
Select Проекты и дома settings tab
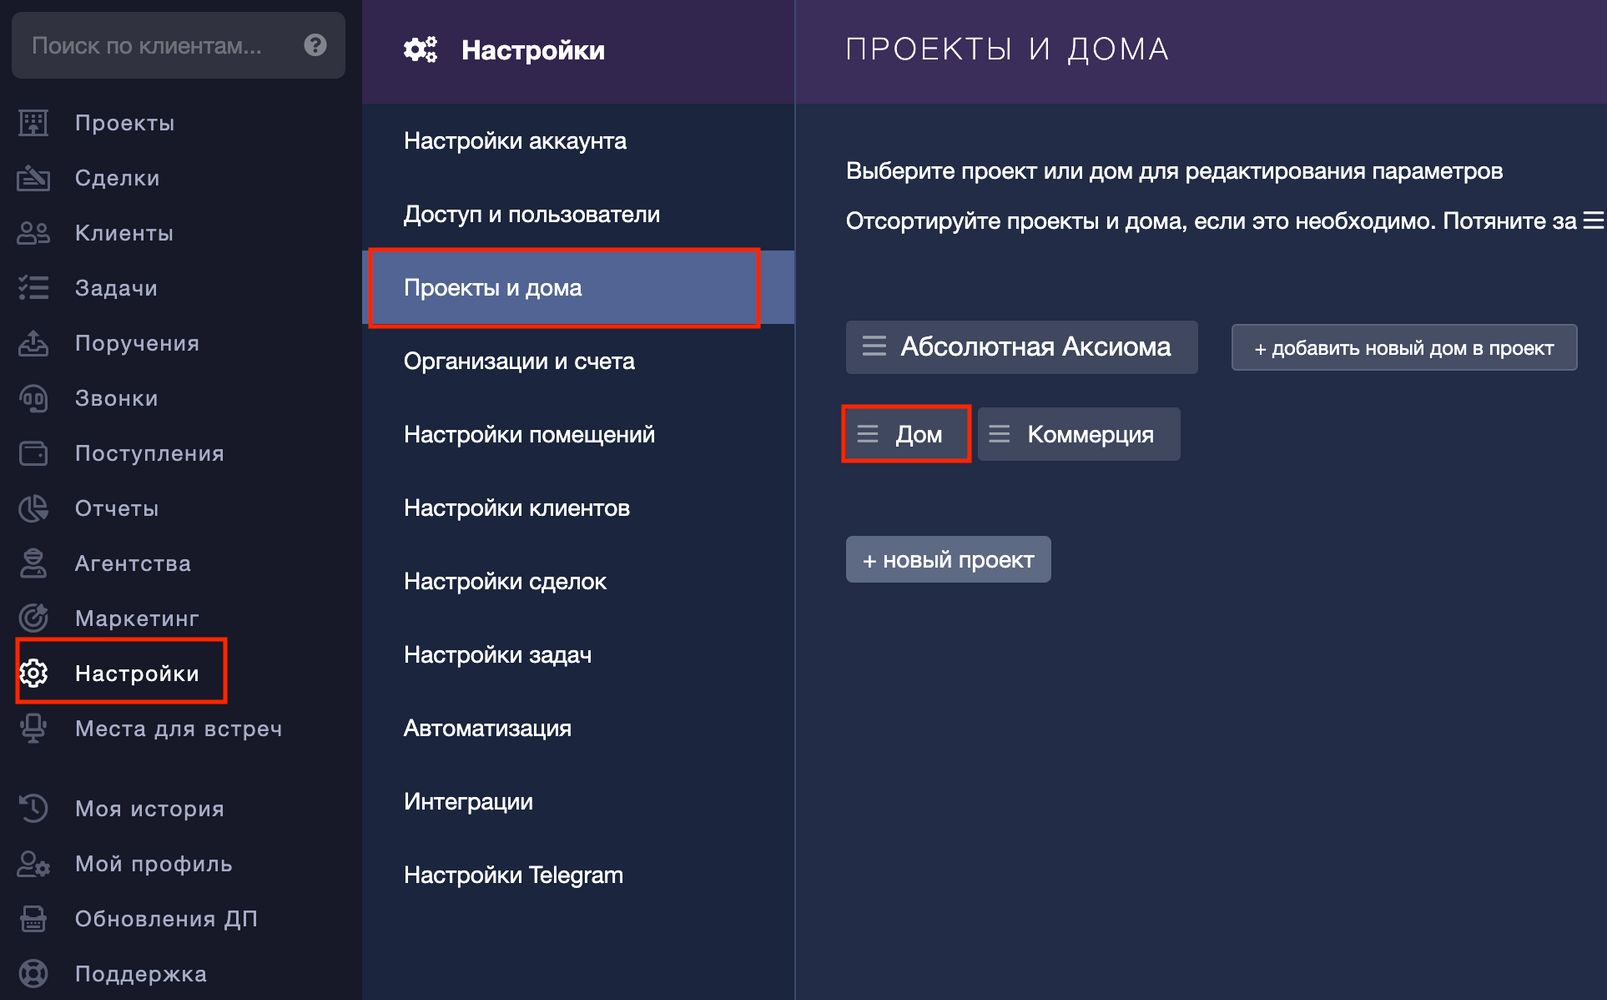(578, 288)
